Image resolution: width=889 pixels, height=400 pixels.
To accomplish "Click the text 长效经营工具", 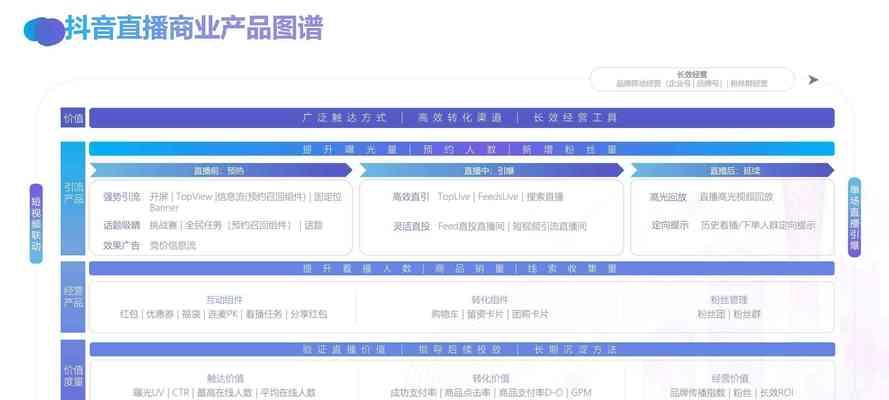I will tap(575, 118).
